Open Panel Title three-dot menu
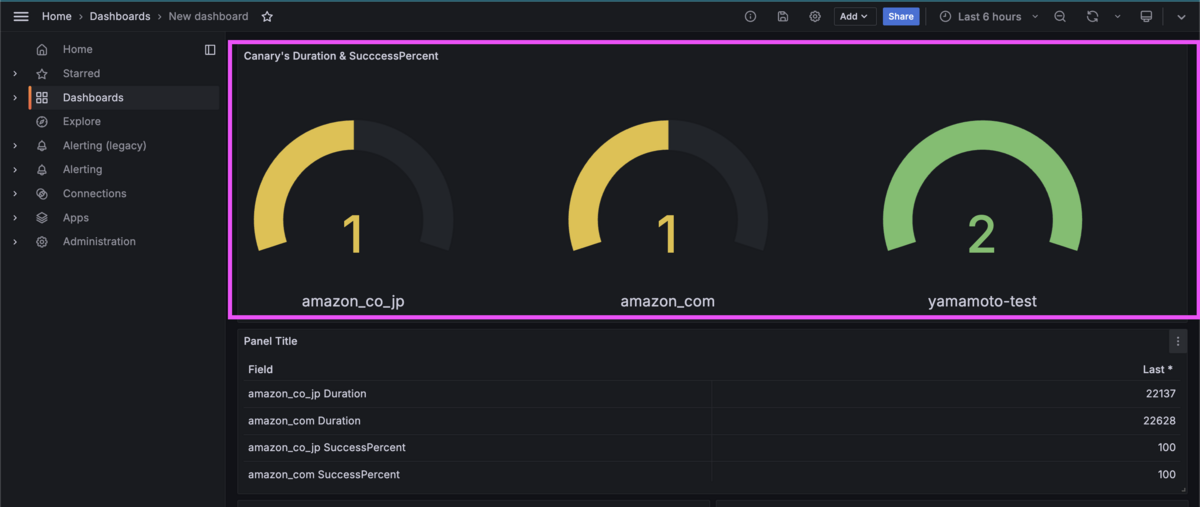The image size is (1200, 507). pos(1178,341)
